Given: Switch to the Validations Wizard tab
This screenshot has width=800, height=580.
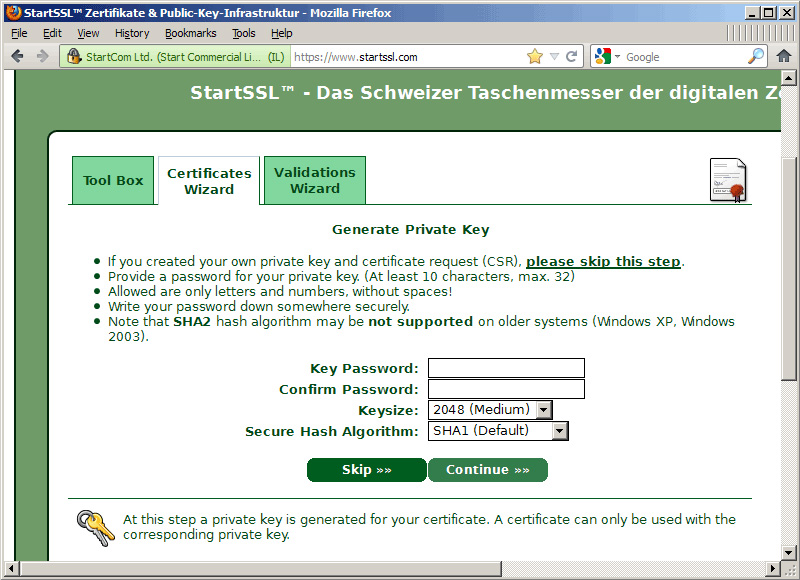Looking at the screenshot, I should pyautogui.click(x=314, y=180).
